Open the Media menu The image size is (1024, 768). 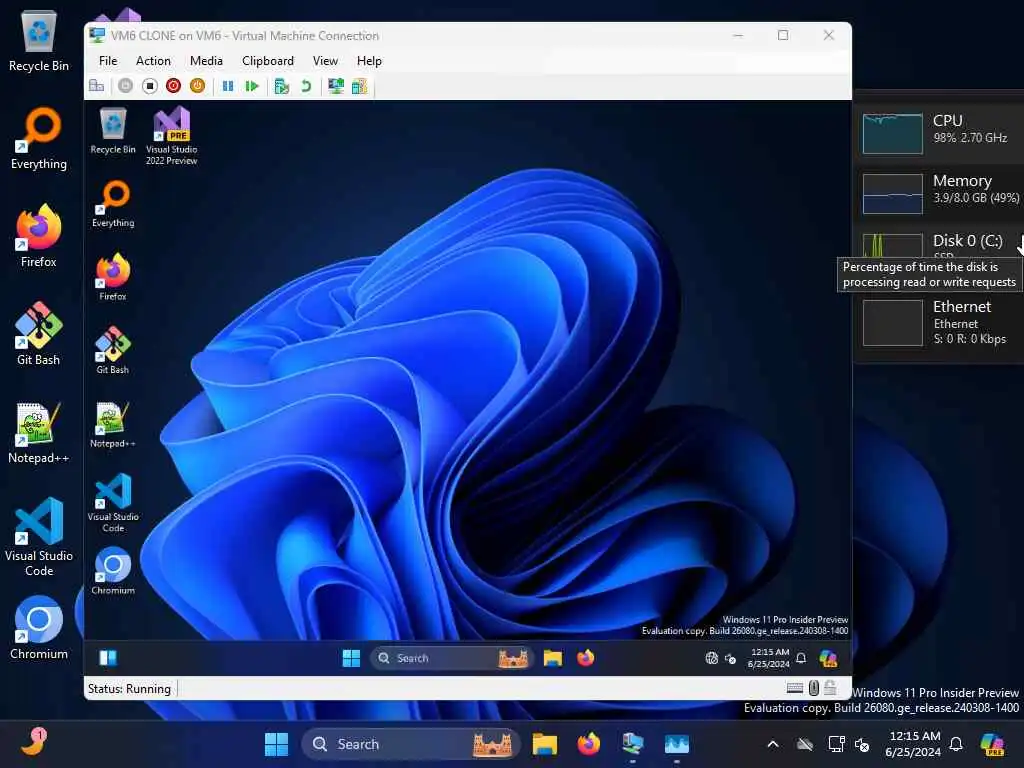coord(206,61)
